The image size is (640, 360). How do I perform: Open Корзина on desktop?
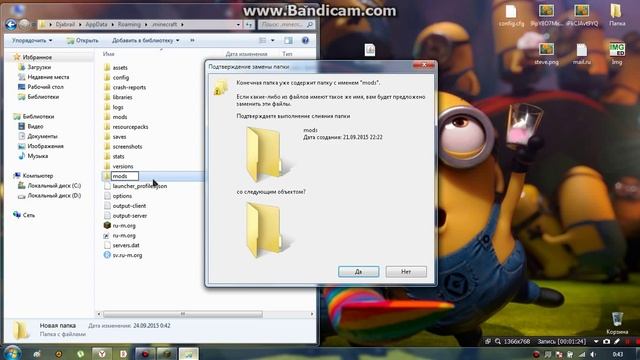[617, 323]
